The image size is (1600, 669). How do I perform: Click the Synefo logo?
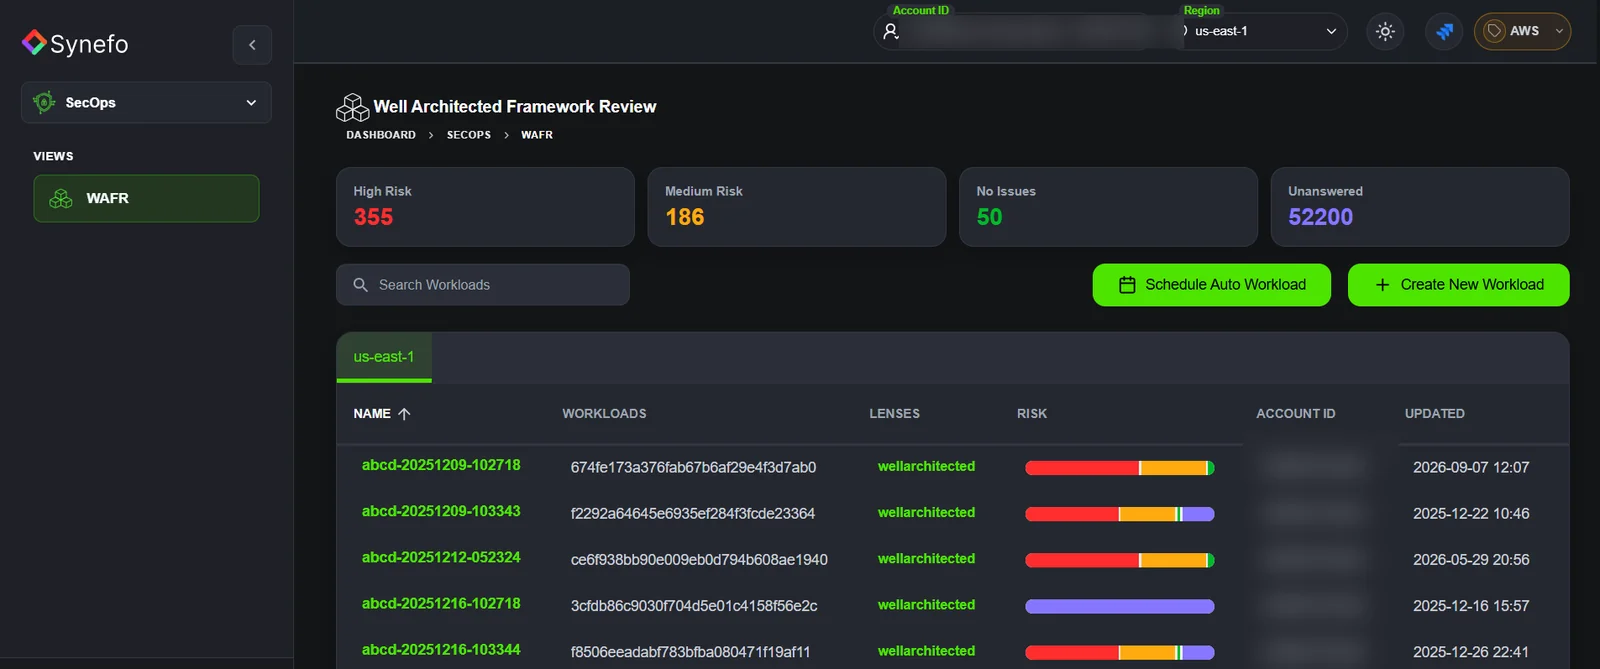tap(75, 43)
